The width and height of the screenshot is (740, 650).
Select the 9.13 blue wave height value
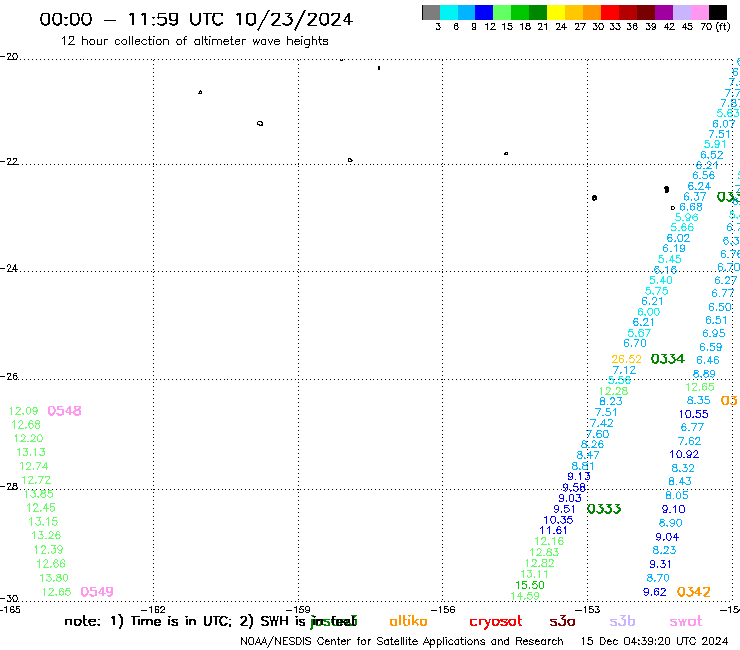point(579,477)
